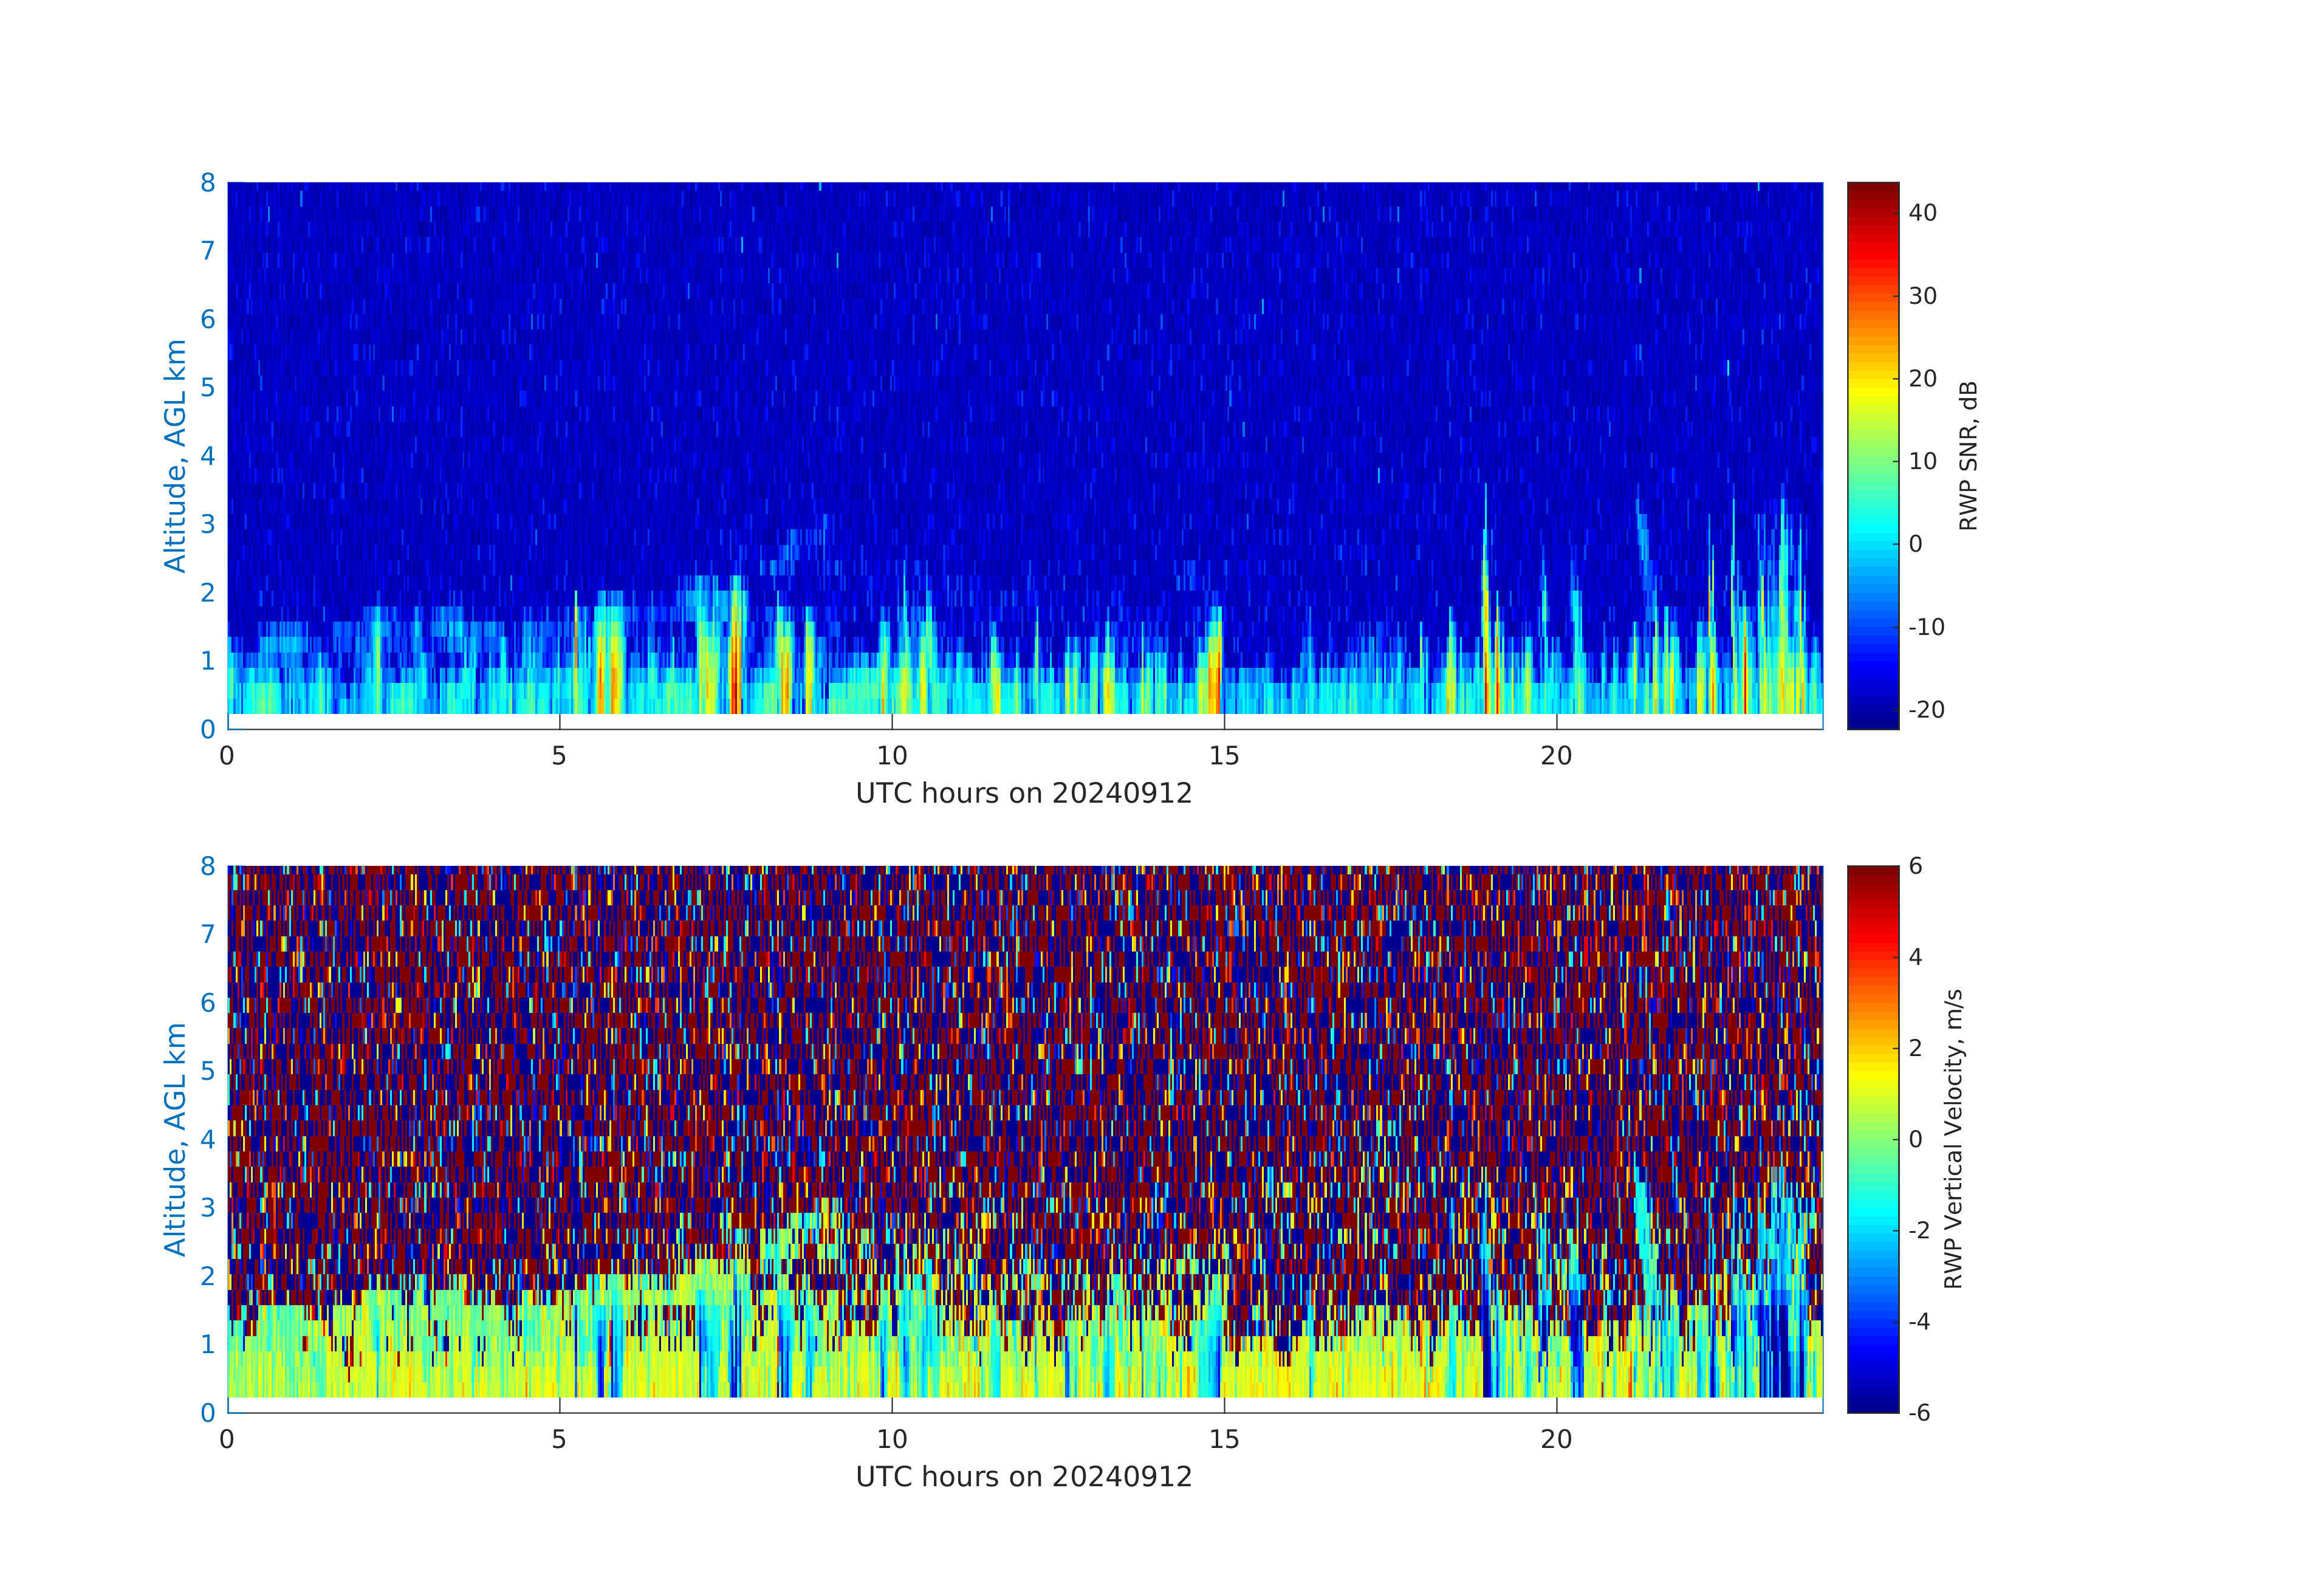Click the -20 tick on the SNR colorbar
The width and height of the screenshot is (2324, 1595).
(x=1926, y=710)
